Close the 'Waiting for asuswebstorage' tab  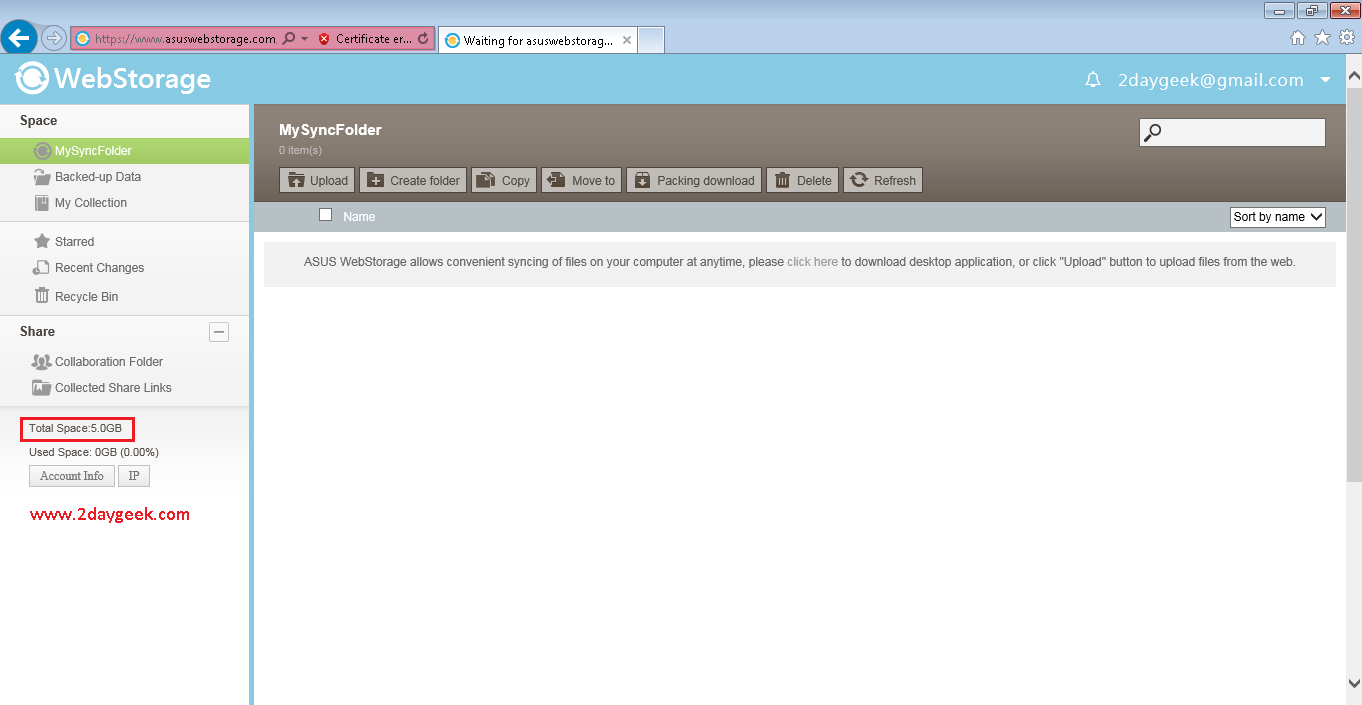pos(627,41)
